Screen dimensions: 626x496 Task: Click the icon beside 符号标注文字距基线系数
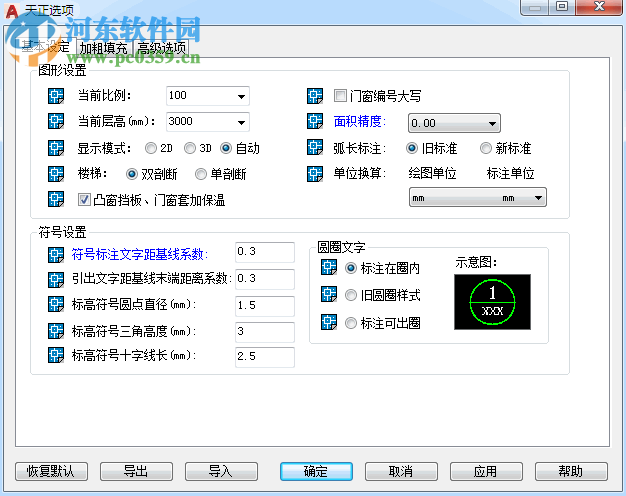click(x=56, y=254)
